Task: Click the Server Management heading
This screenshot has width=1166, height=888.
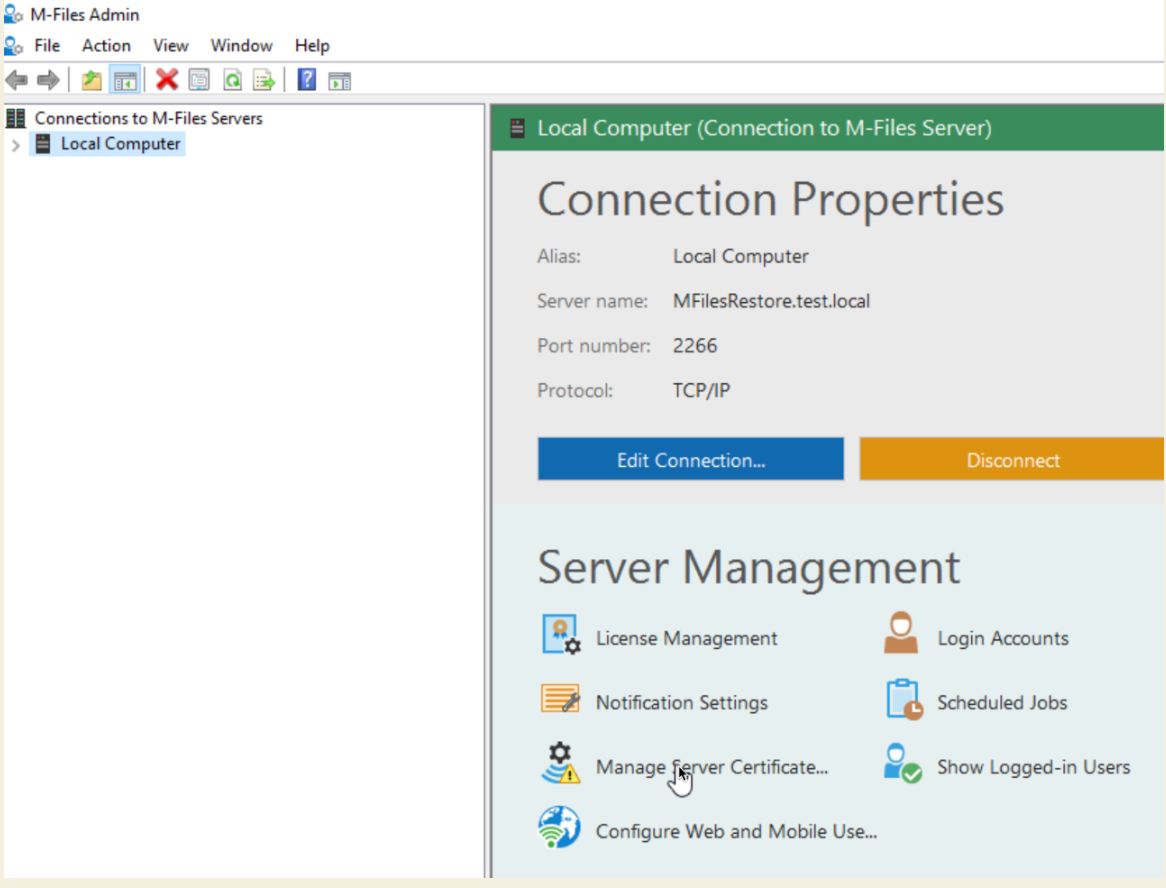Action: tap(749, 567)
